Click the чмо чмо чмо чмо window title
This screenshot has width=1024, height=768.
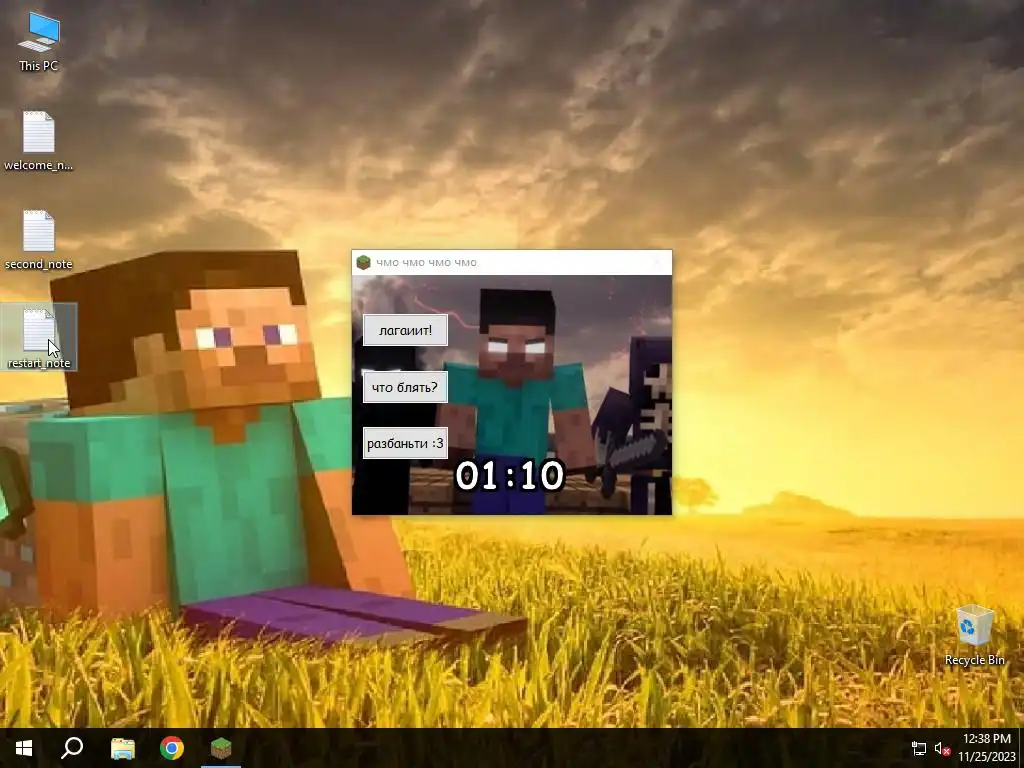click(x=426, y=263)
